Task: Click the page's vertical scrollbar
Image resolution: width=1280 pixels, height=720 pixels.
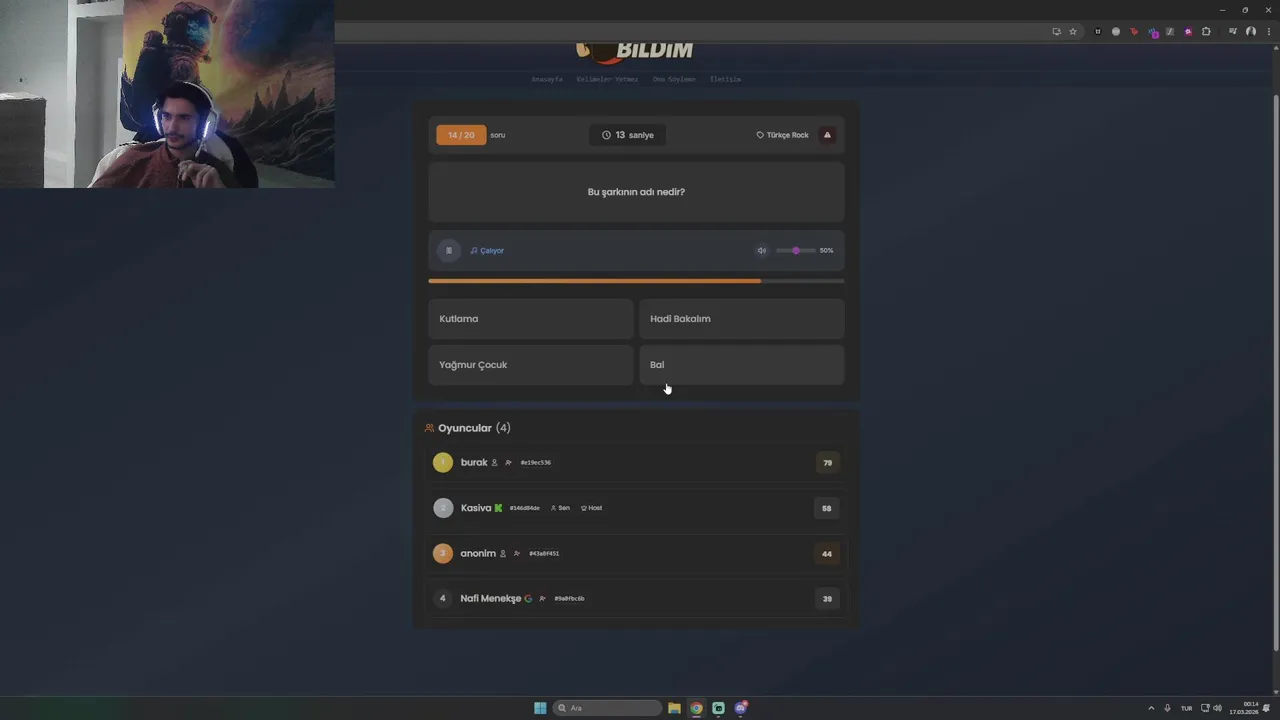Action: pyautogui.click(x=1275, y=372)
